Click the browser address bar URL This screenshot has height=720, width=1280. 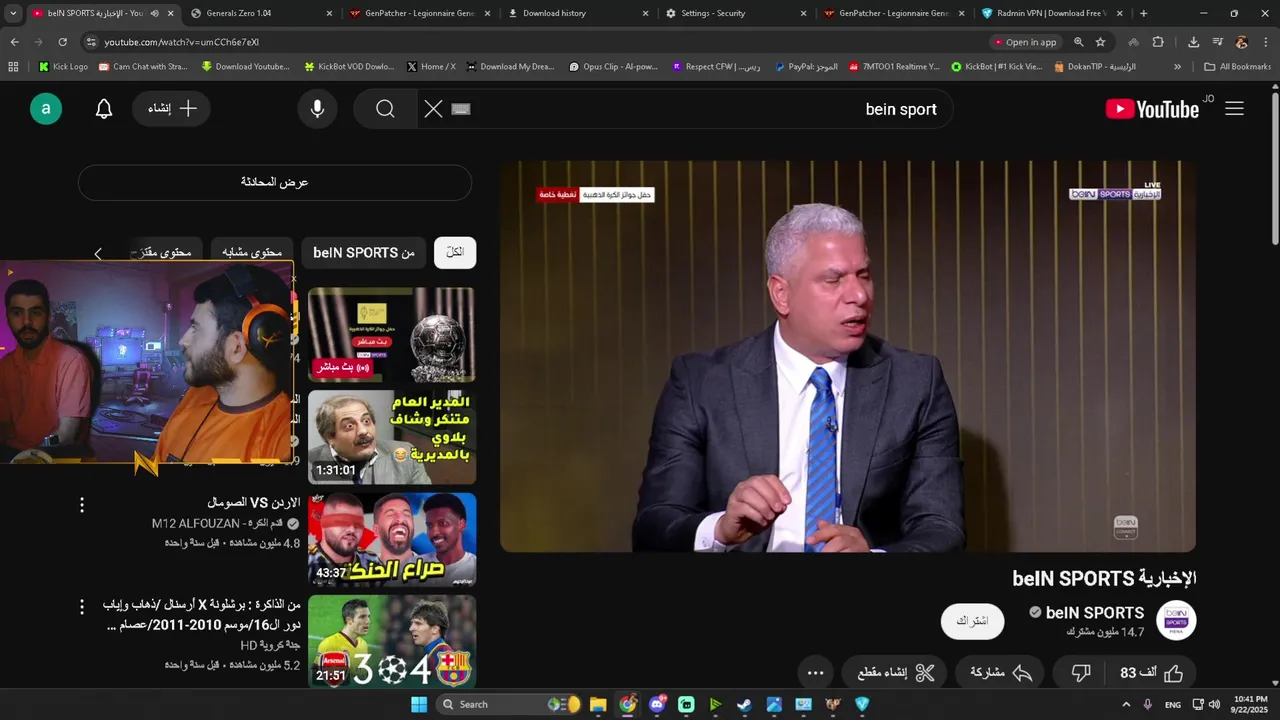181,42
